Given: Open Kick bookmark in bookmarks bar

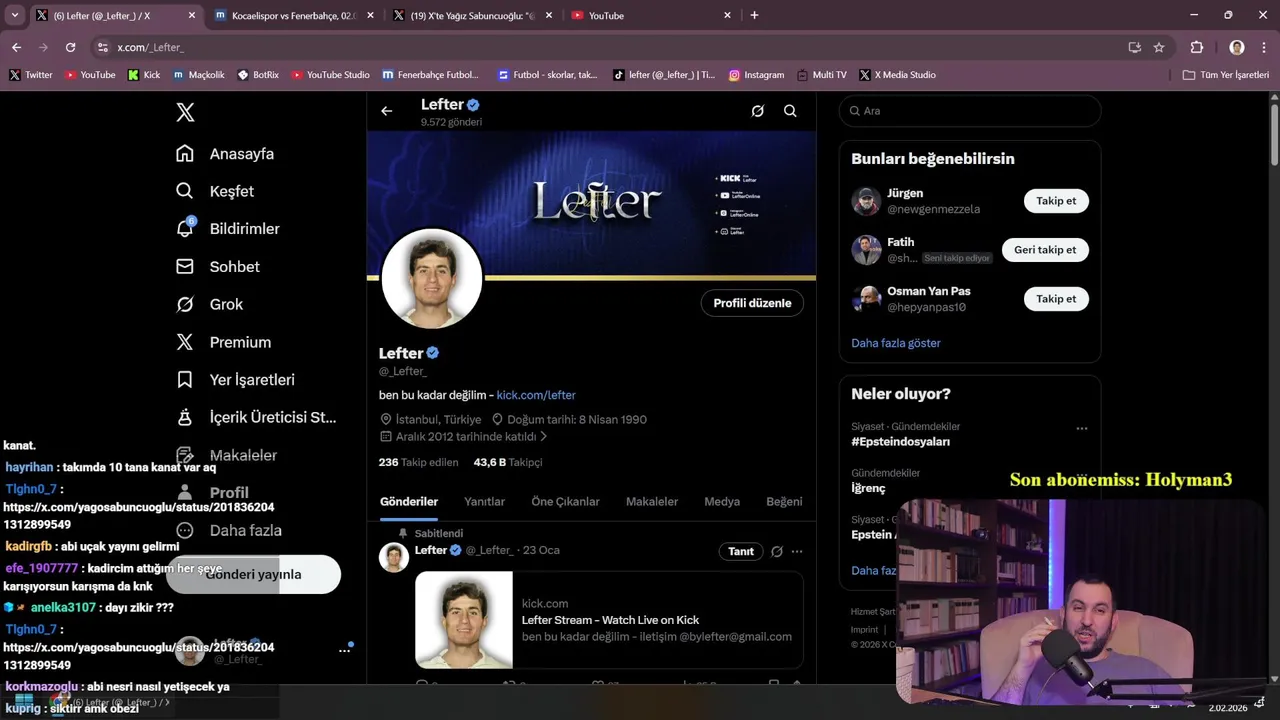Looking at the screenshot, I should click(144, 75).
